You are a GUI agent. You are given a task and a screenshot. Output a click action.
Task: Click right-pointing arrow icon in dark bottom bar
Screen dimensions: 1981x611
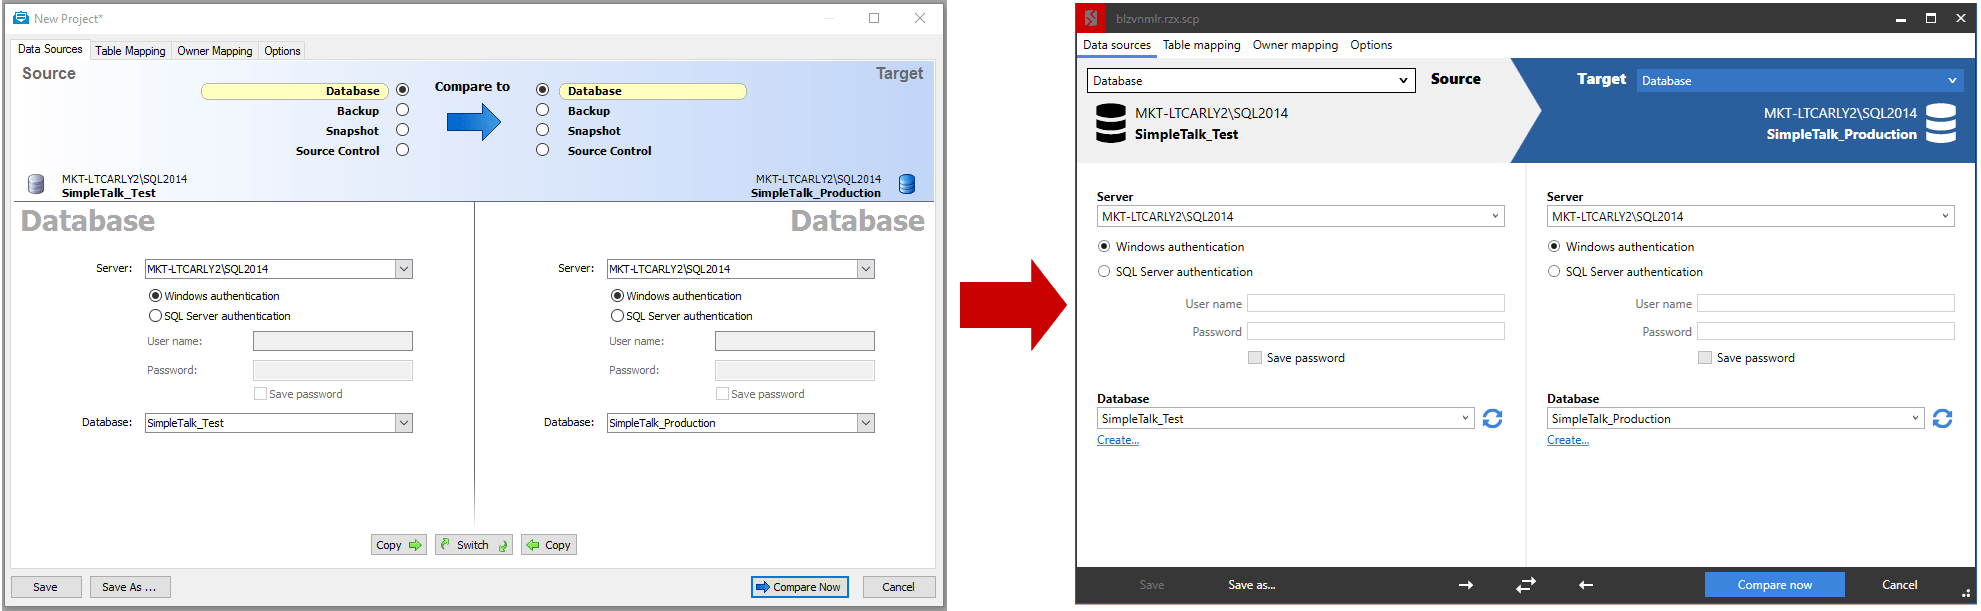pyautogui.click(x=1466, y=585)
